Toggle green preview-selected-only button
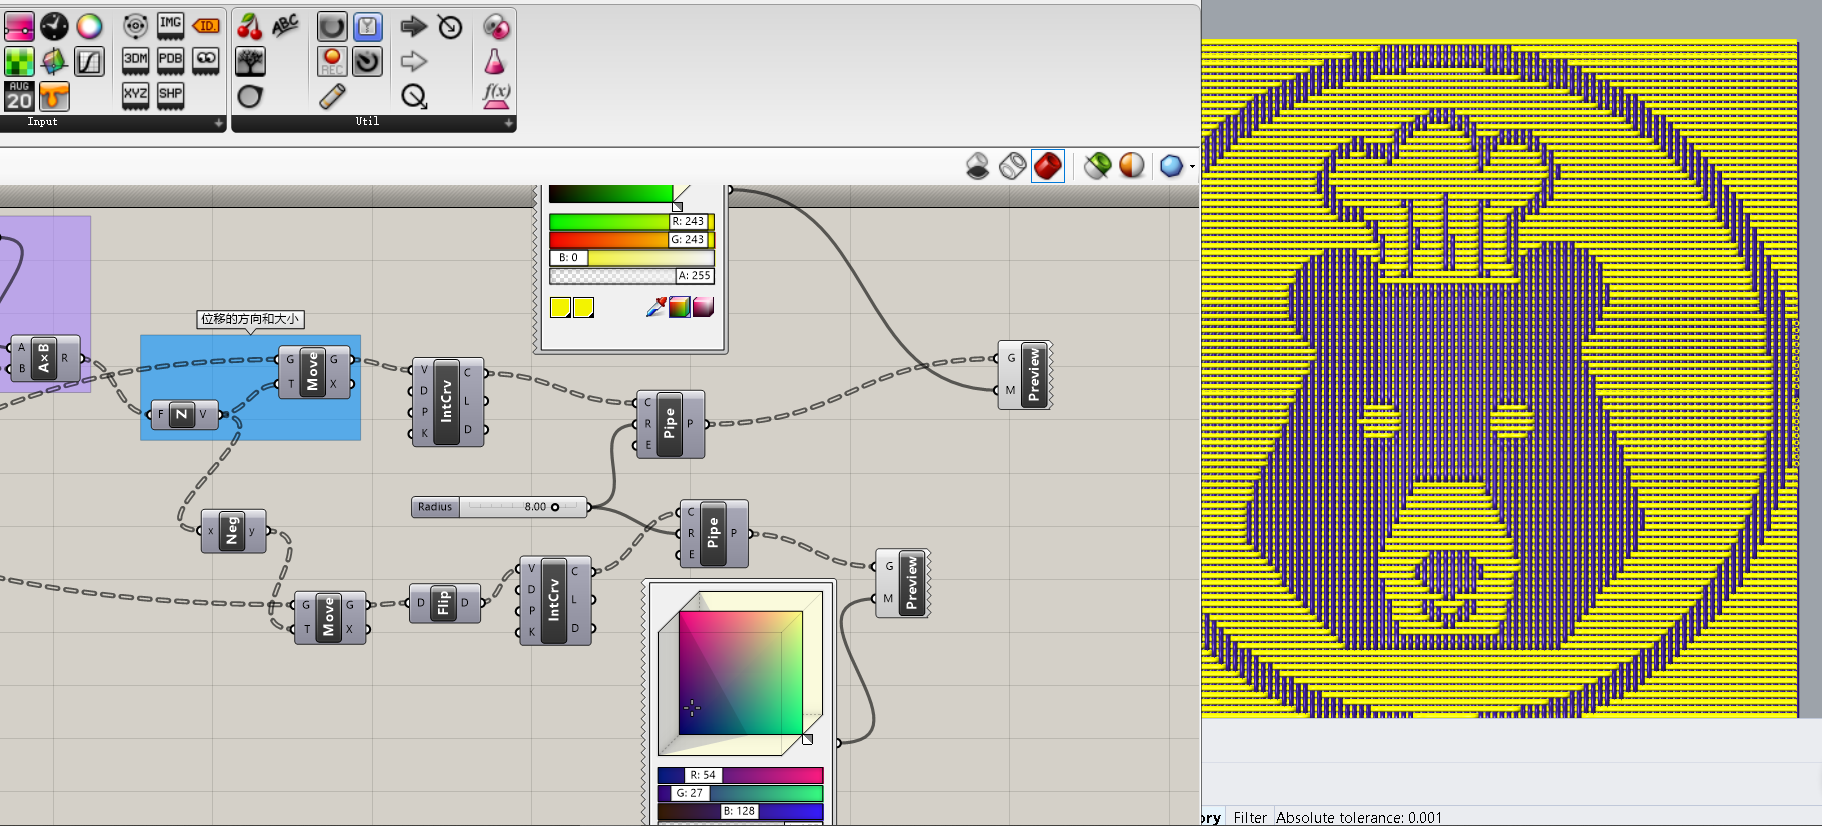This screenshot has width=1822, height=826. (1097, 166)
